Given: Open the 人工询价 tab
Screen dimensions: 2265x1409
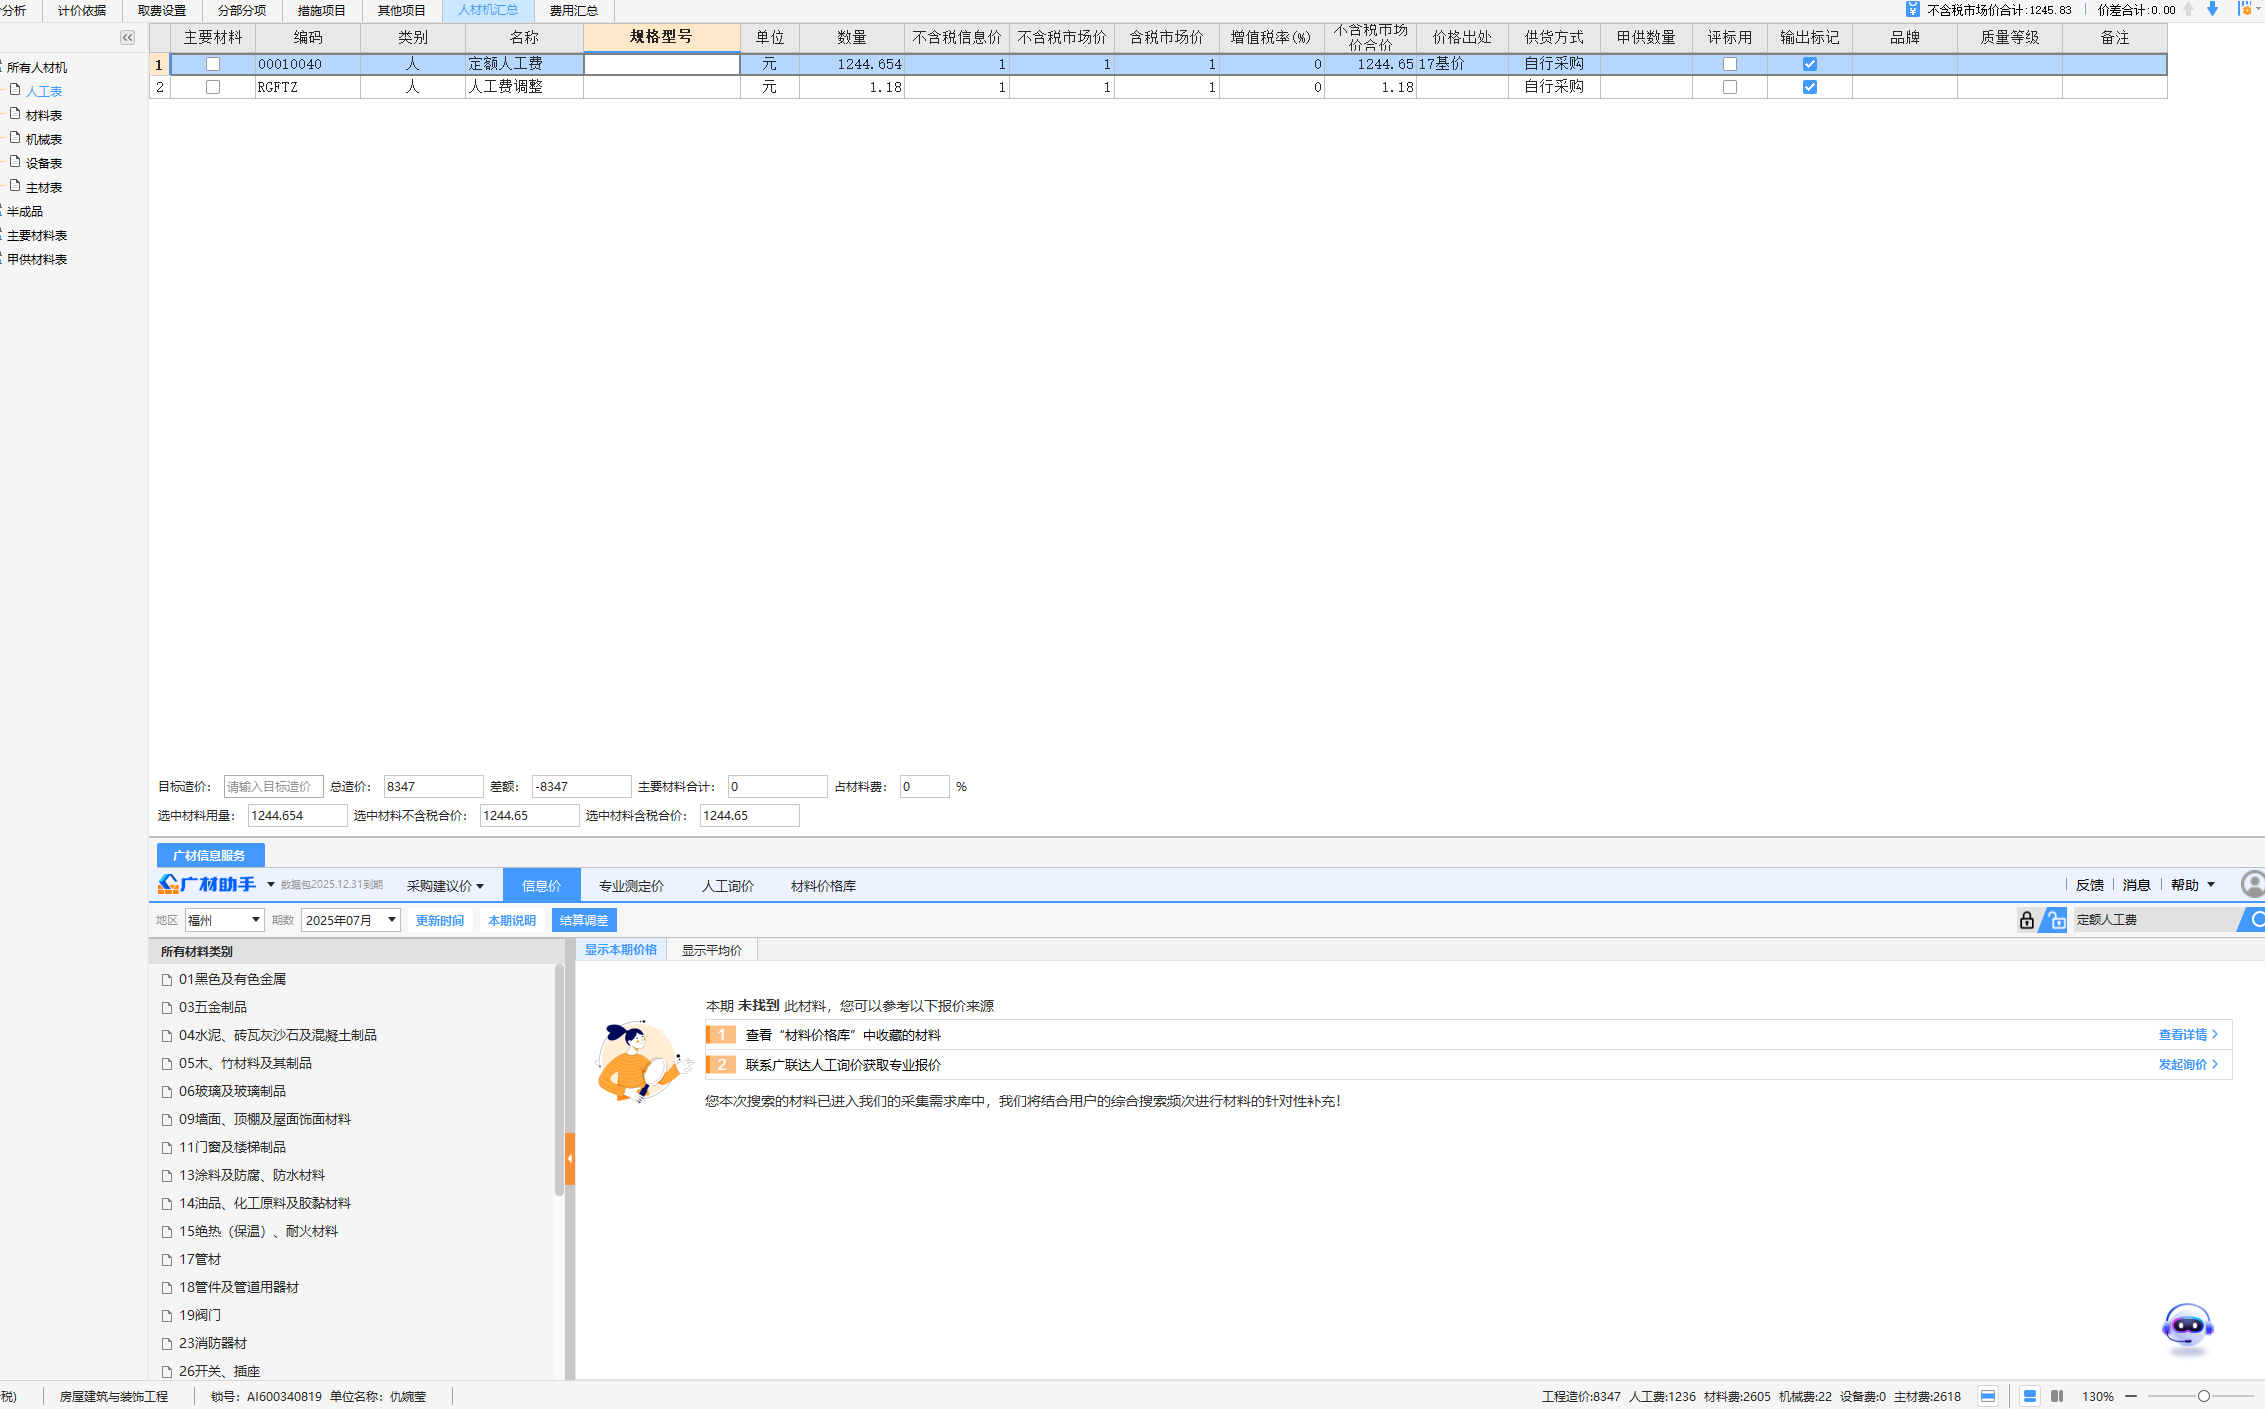Looking at the screenshot, I should coord(727,886).
